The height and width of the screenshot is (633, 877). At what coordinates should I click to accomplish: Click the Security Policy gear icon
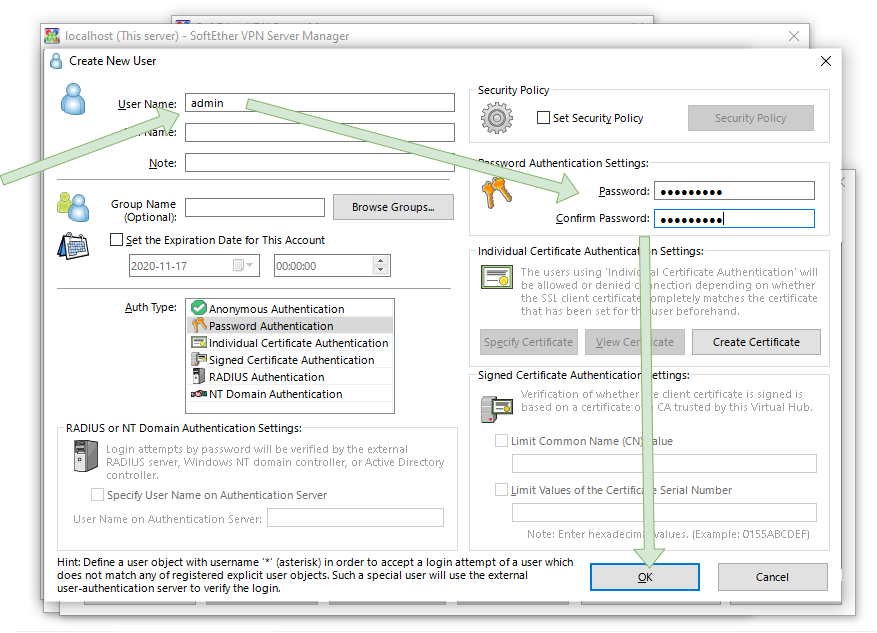(x=497, y=118)
